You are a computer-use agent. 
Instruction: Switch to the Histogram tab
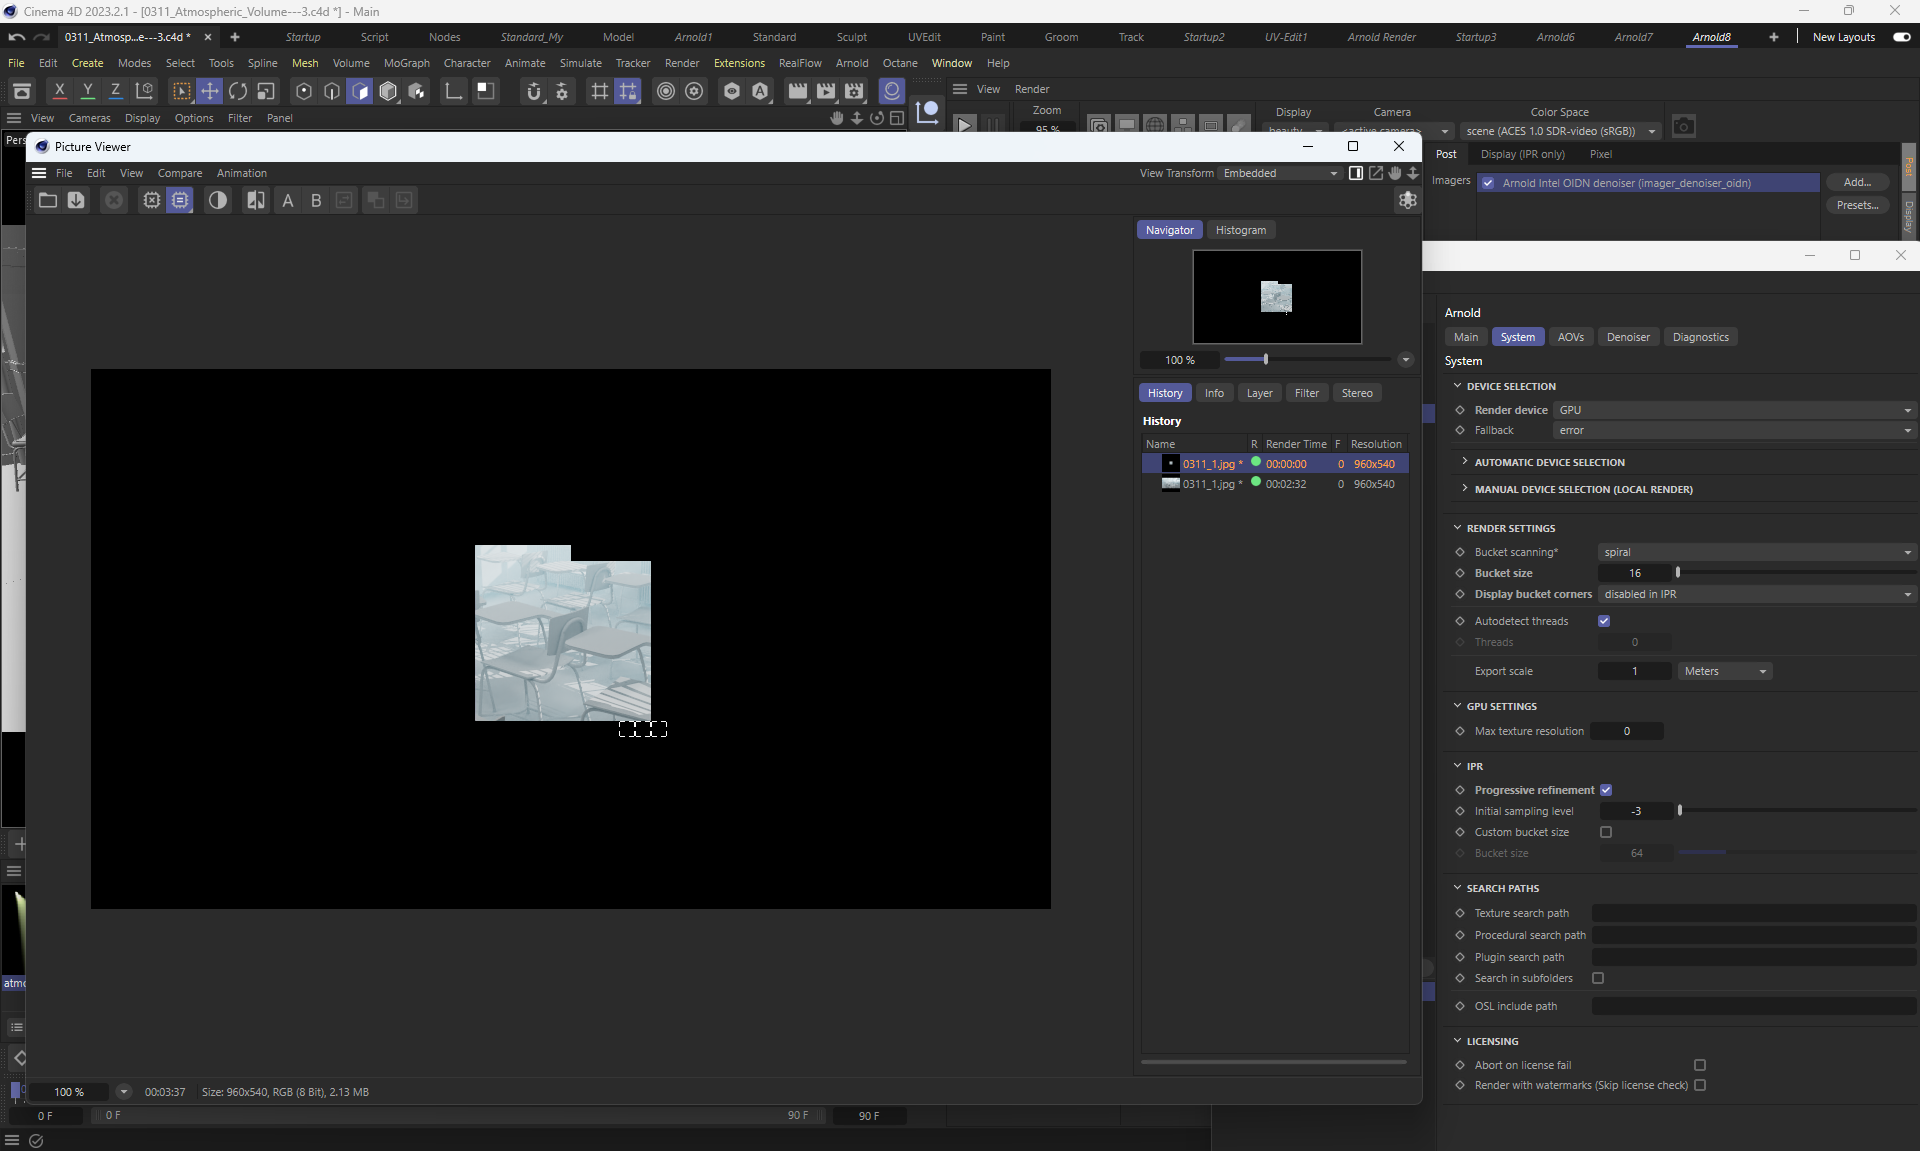tap(1240, 230)
